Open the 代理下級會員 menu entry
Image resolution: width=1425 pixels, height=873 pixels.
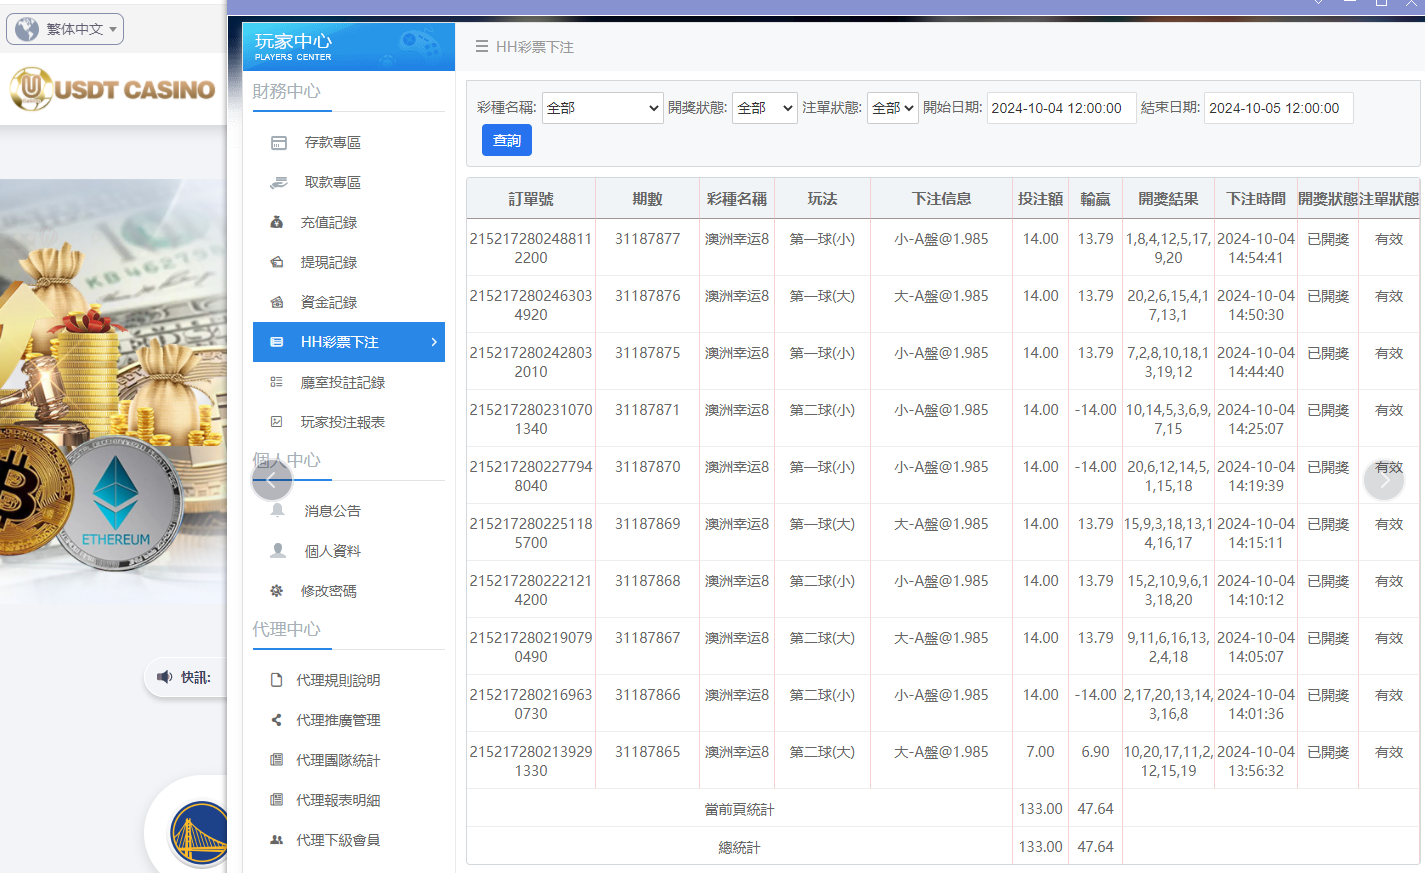tap(340, 840)
